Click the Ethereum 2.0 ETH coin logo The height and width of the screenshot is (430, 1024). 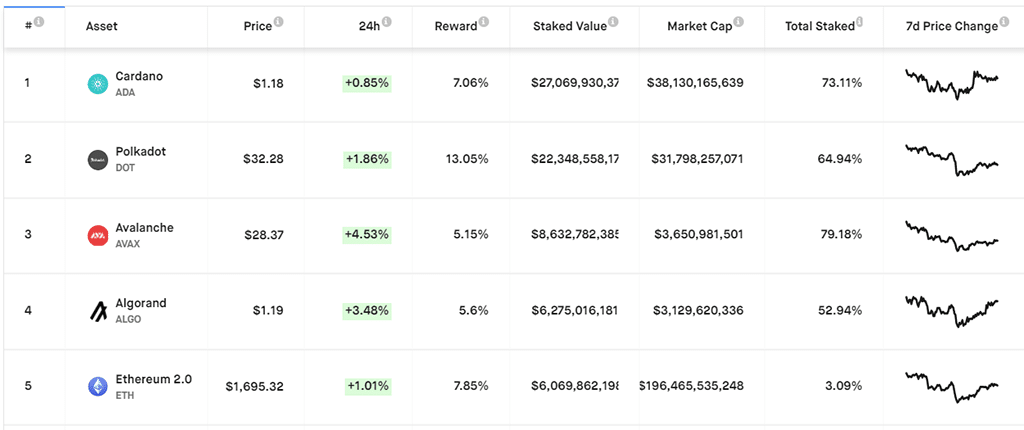point(98,387)
